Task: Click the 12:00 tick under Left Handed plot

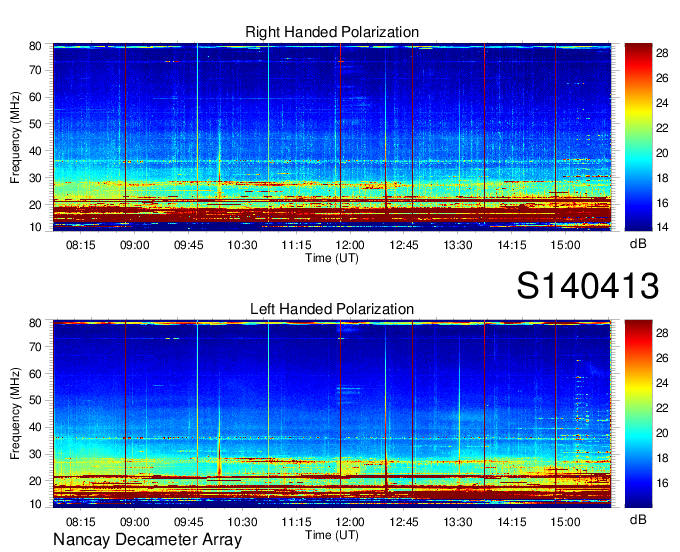Action: (350, 522)
